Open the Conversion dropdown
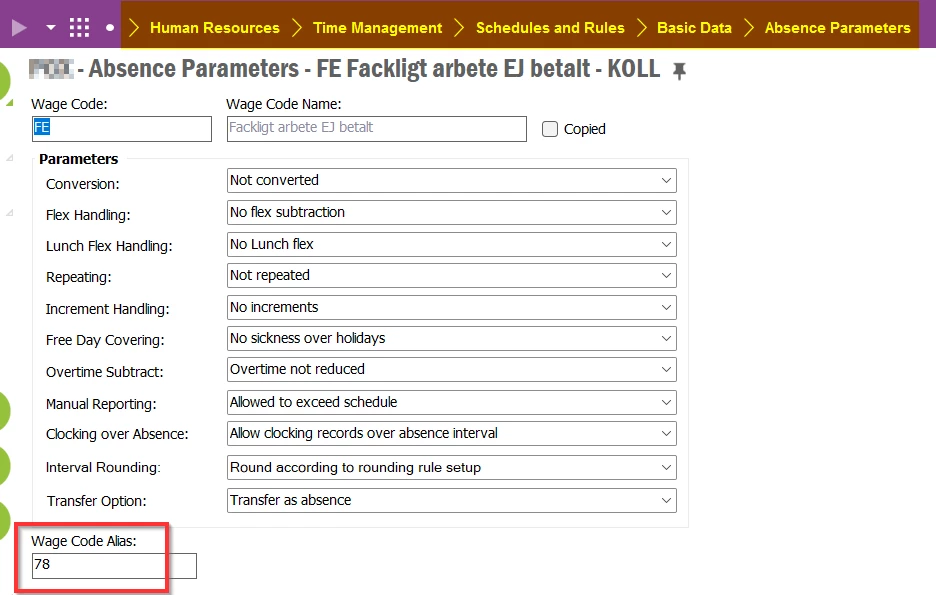Viewport: 936px width, 595px height. (452, 180)
